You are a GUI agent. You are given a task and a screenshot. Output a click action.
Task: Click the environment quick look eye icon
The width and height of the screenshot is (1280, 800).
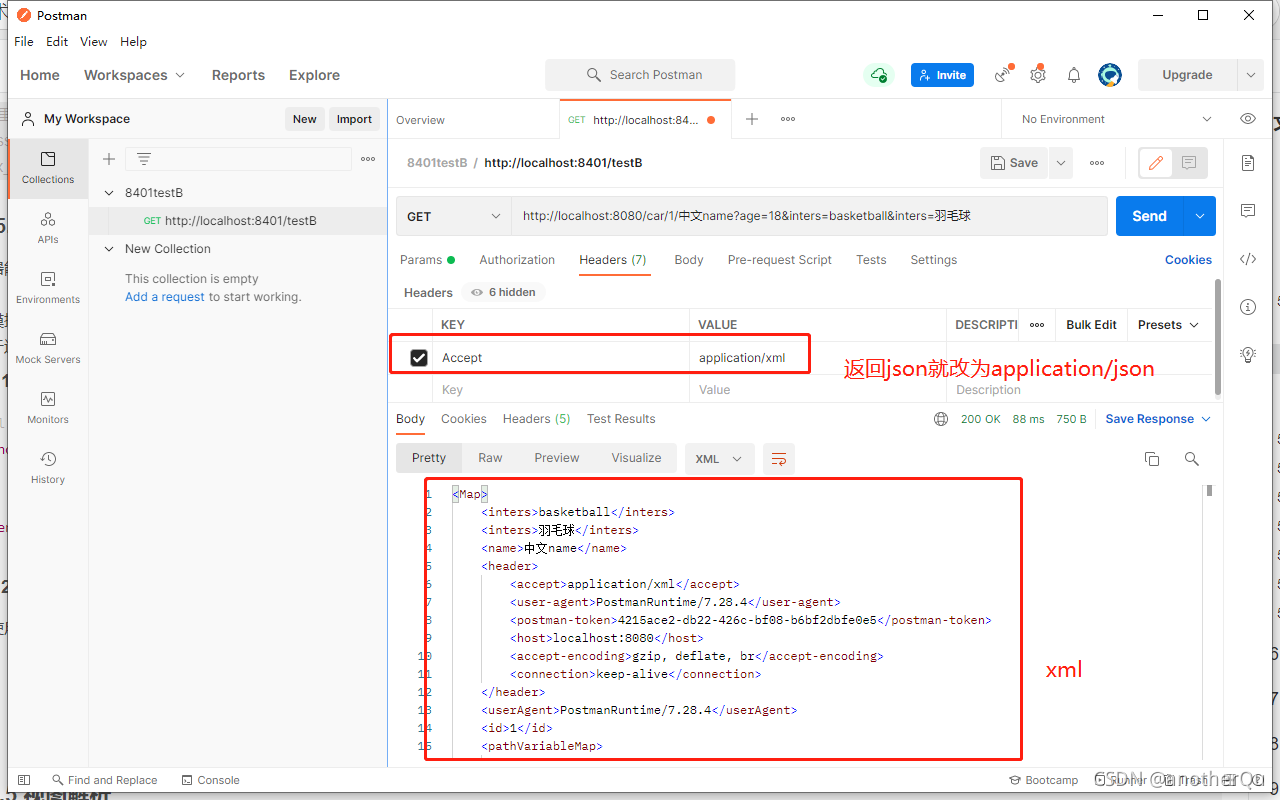[x=1248, y=119]
